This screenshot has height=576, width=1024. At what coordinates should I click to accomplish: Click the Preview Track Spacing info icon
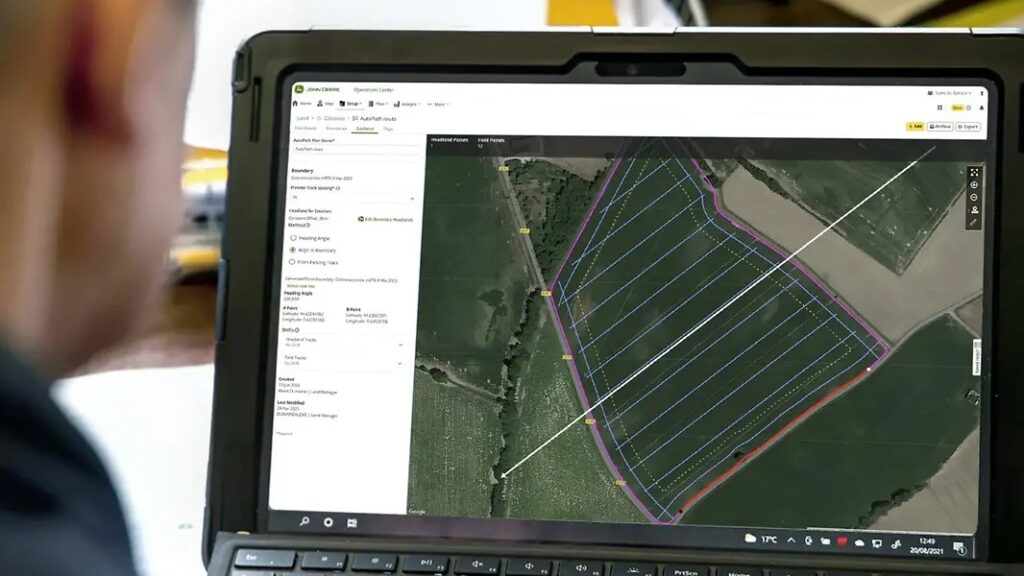pos(338,188)
